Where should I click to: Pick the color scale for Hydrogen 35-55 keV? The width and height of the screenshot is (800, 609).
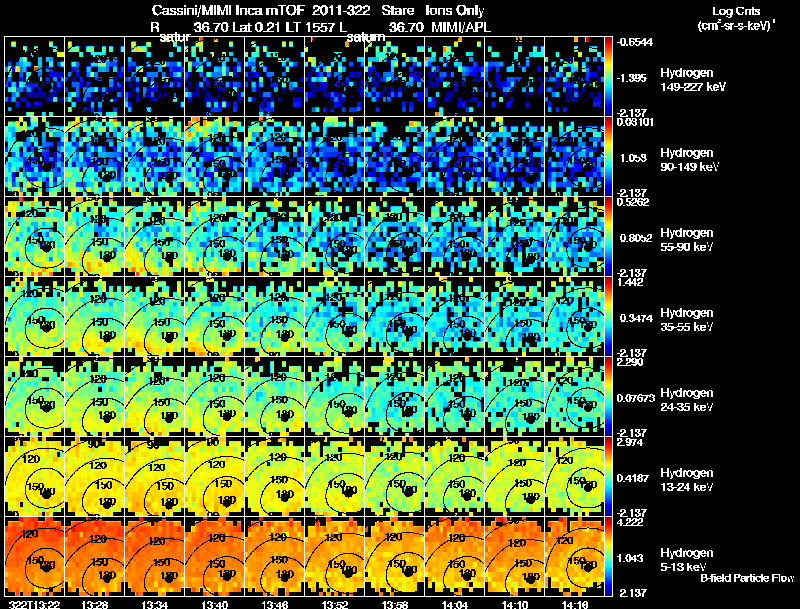[x=608, y=317]
